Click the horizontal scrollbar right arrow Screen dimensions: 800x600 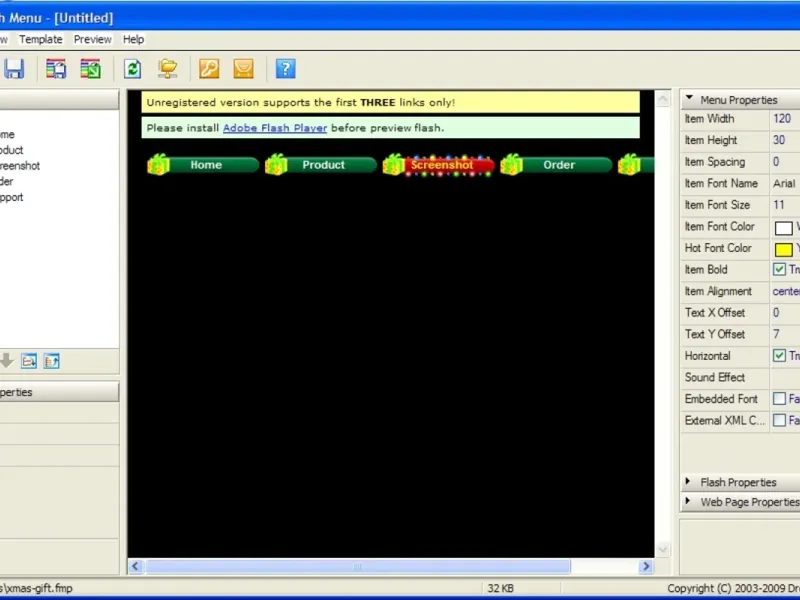click(x=646, y=566)
